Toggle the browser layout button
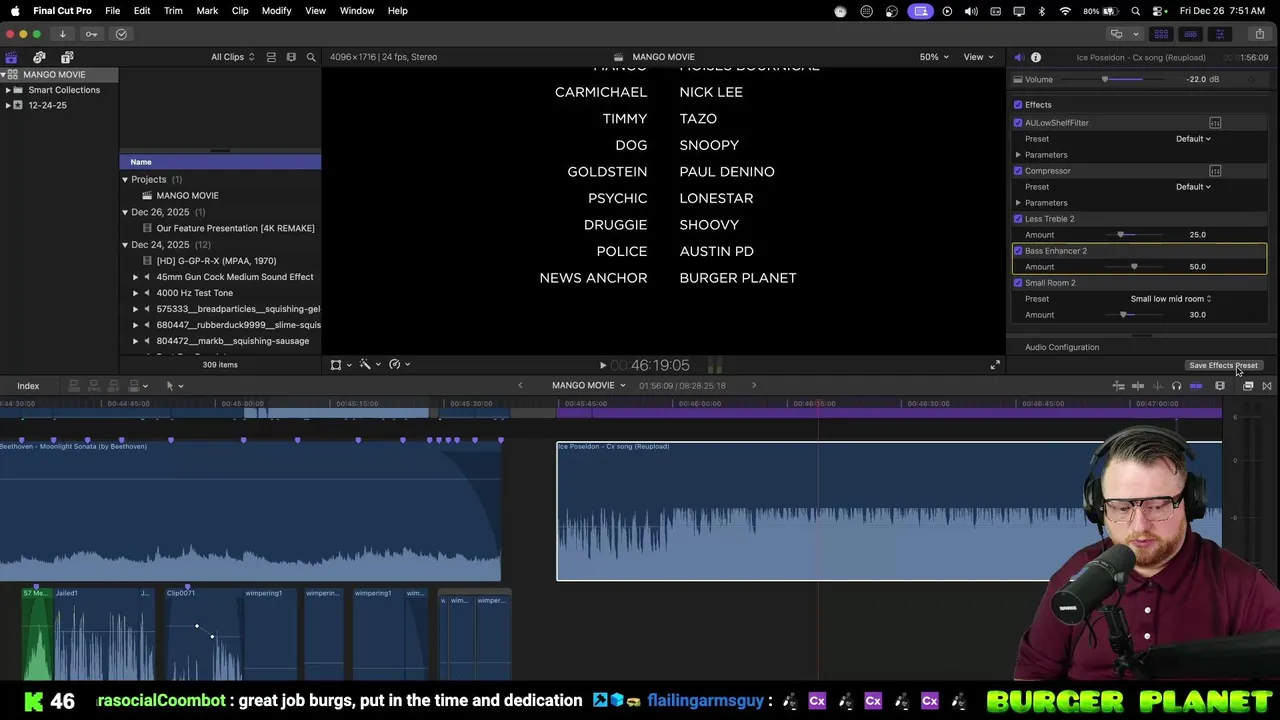This screenshot has height=720, width=1280. pyautogui.click(x=1161, y=34)
